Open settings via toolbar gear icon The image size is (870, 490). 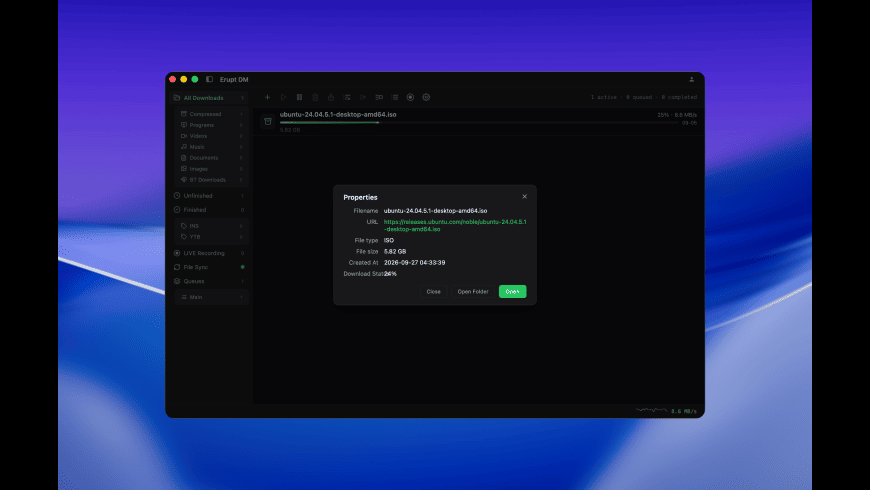click(x=426, y=97)
